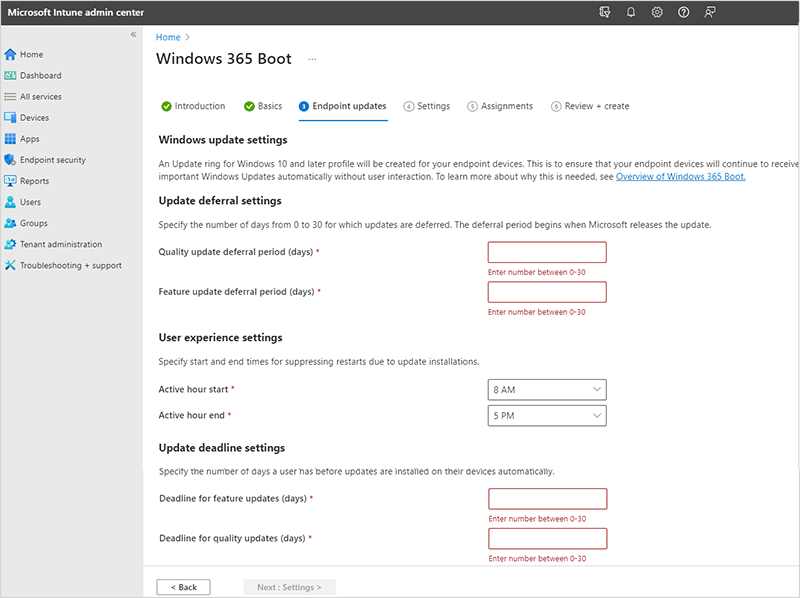Click the step 4 circle icon for Settings
800x598 pixels.
coord(409,106)
